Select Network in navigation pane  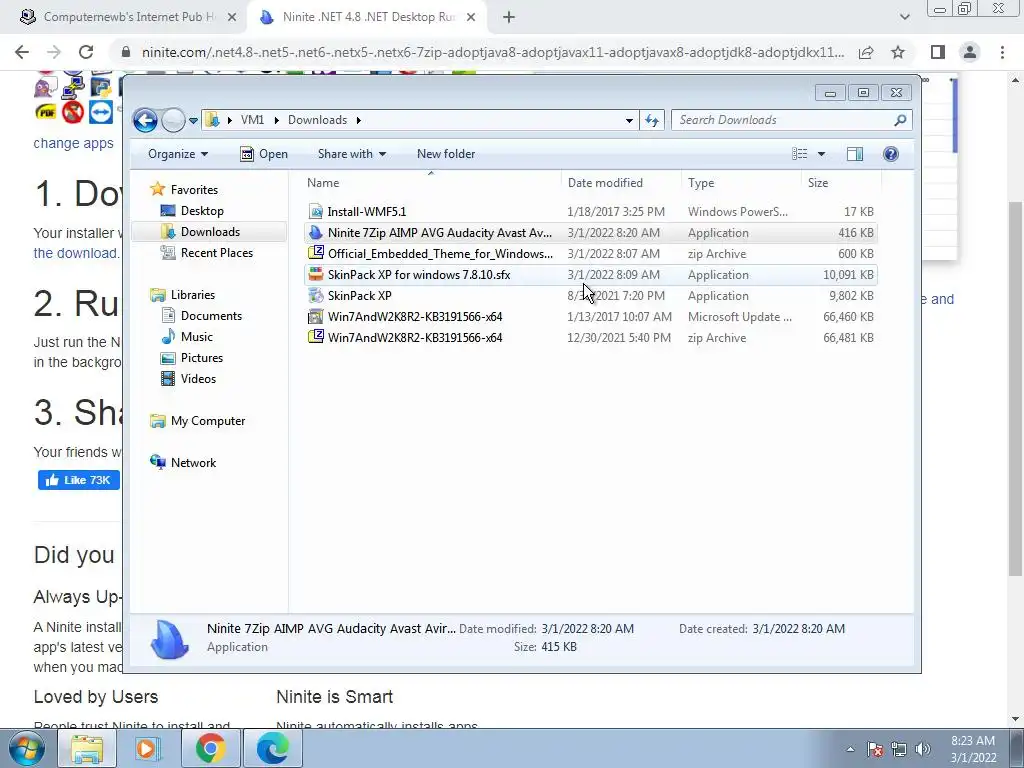point(193,463)
